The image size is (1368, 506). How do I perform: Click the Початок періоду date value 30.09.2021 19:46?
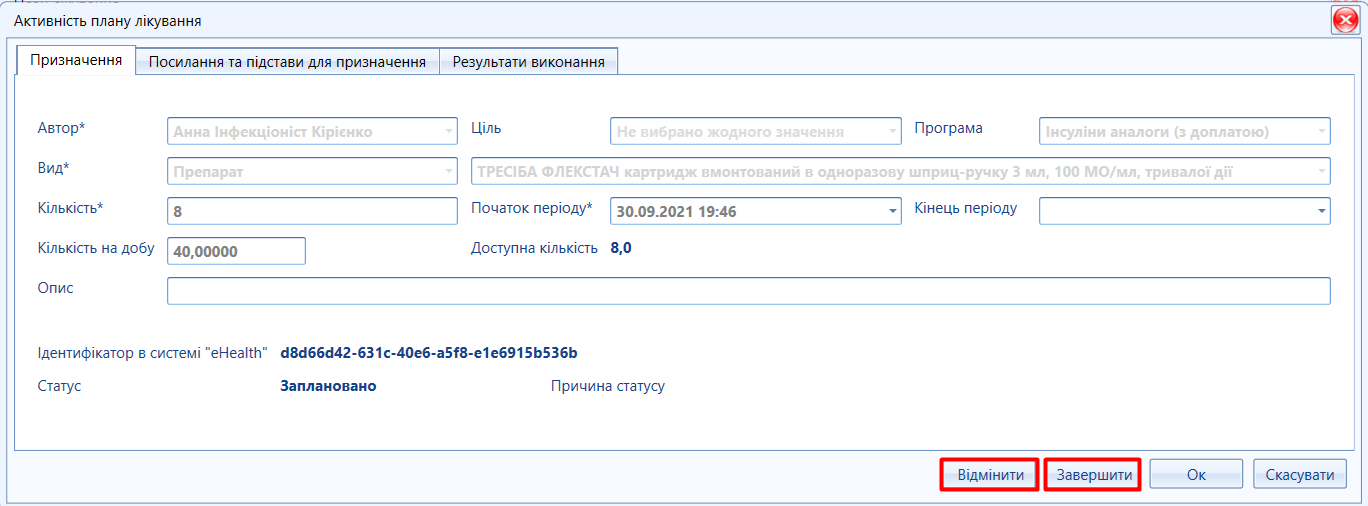[677, 212]
